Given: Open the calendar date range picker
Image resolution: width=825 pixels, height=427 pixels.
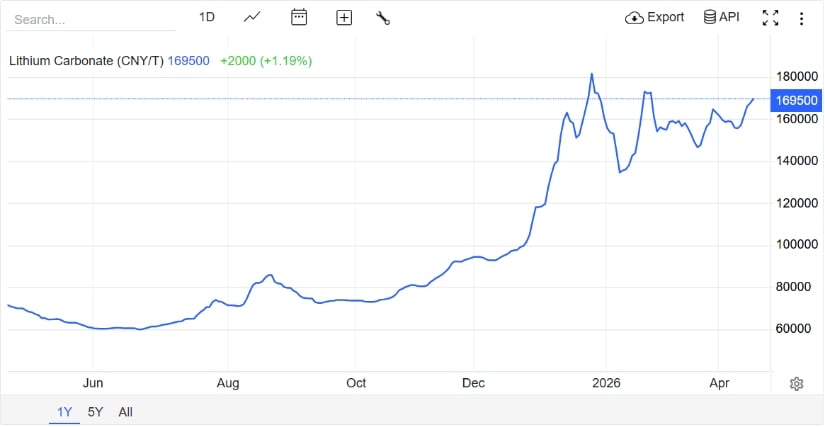Looking at the screenshot, I should [x=298, y=17].
